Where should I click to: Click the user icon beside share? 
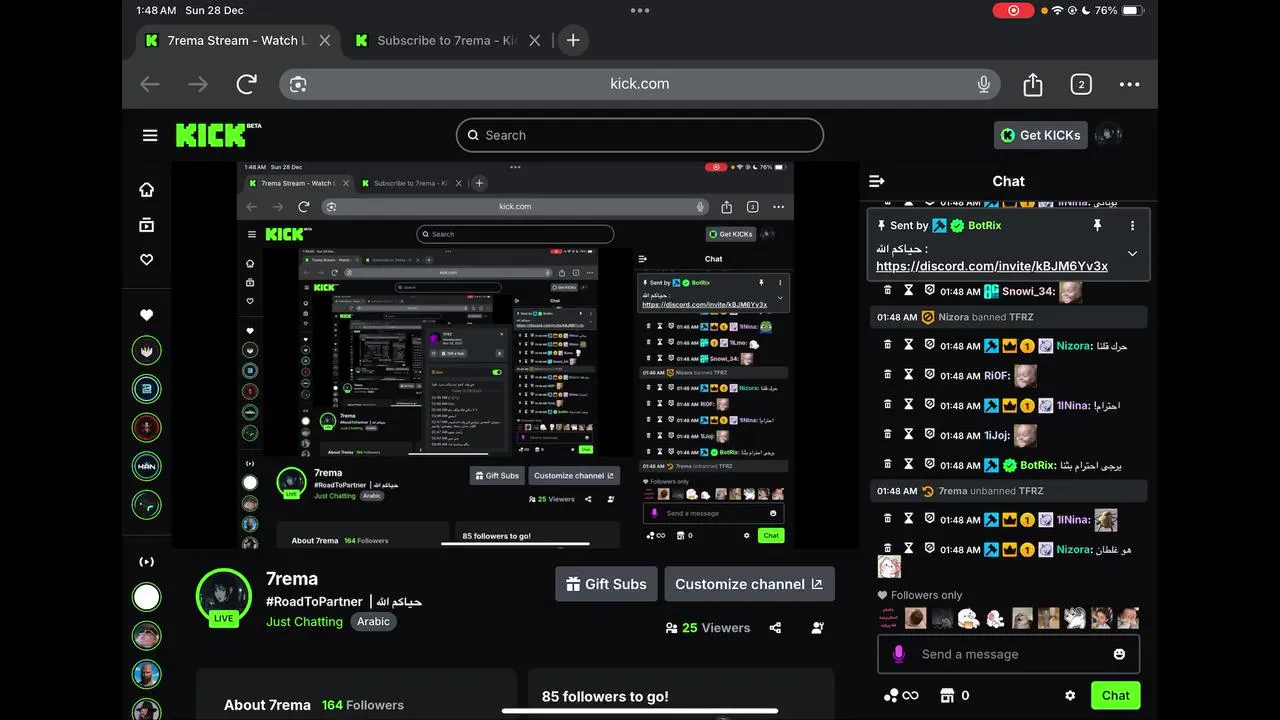(818, 628)
